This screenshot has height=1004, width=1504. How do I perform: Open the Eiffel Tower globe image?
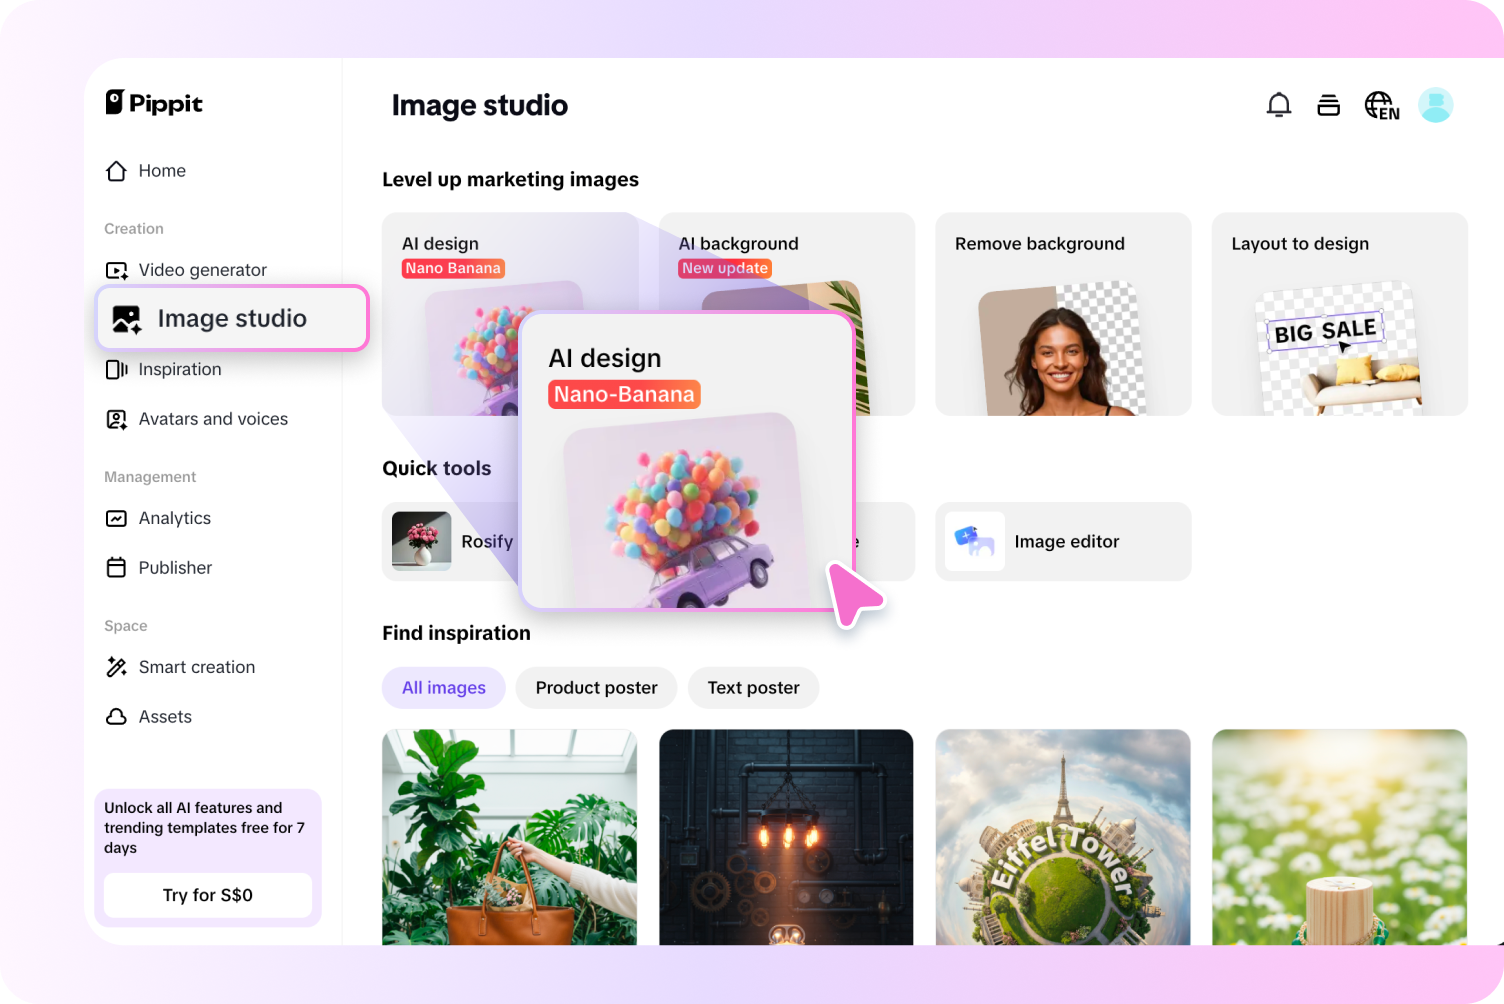point(1063,837)
